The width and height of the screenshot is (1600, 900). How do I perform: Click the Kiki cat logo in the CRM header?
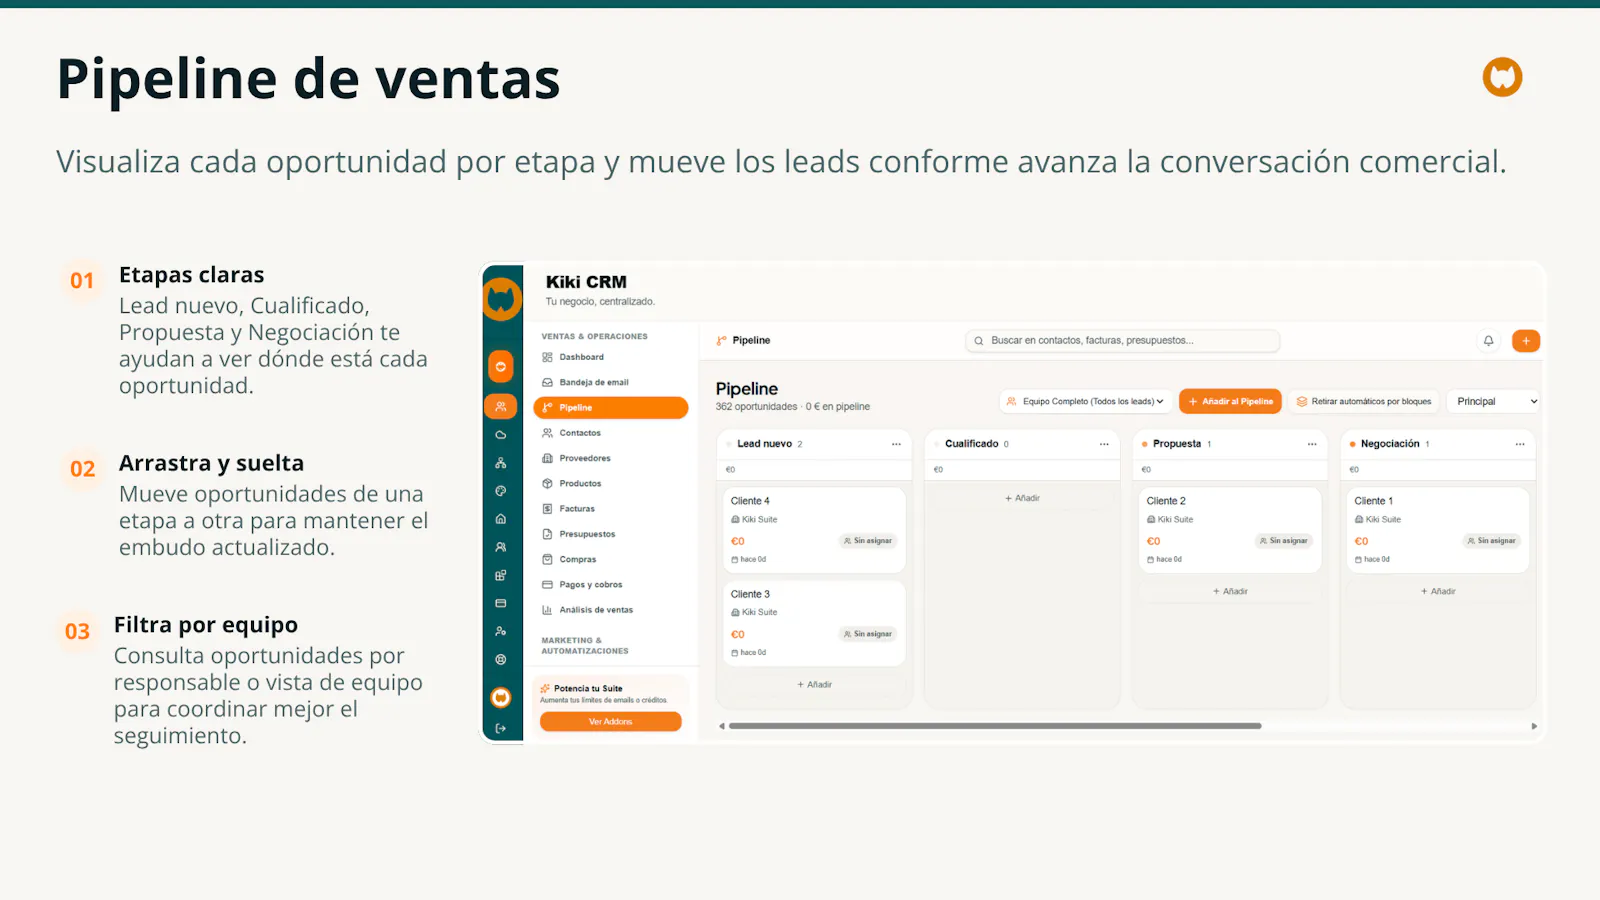502,299
